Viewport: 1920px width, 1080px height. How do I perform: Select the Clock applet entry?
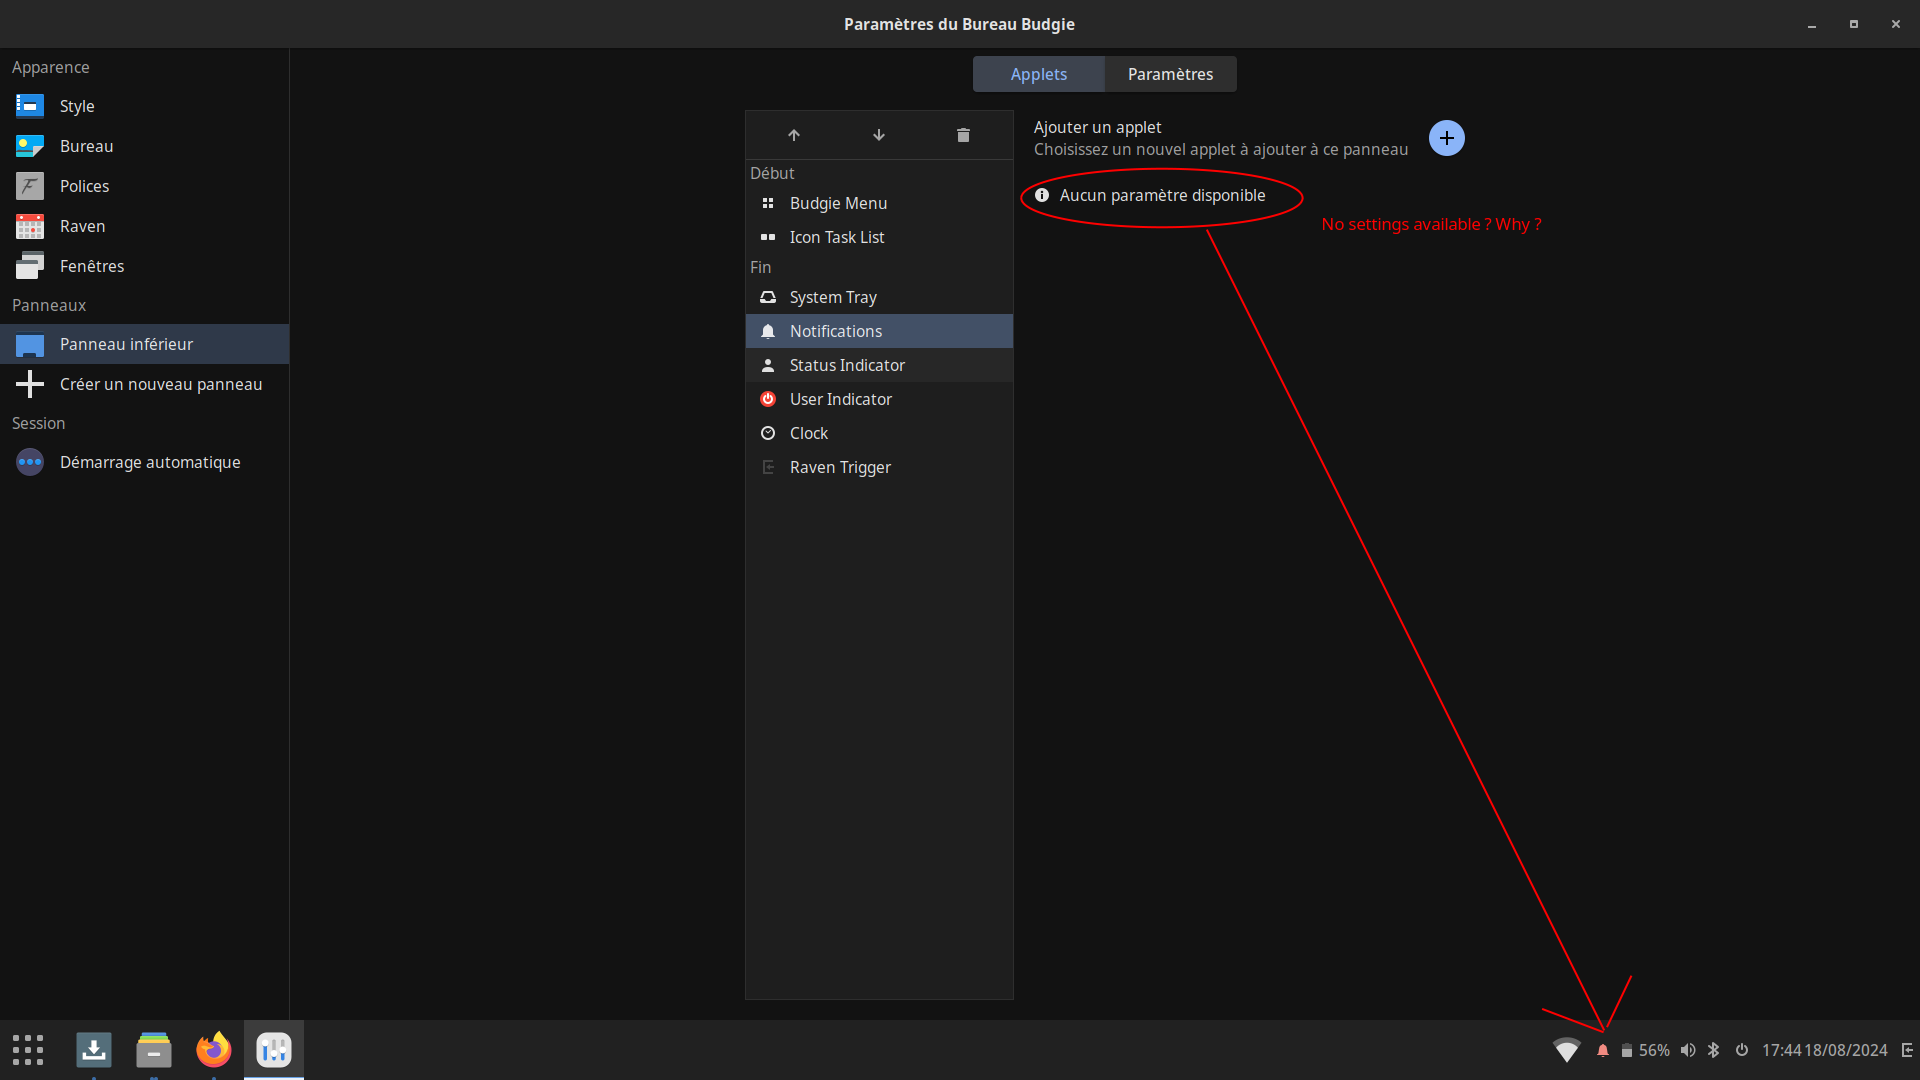pos(808,433)
